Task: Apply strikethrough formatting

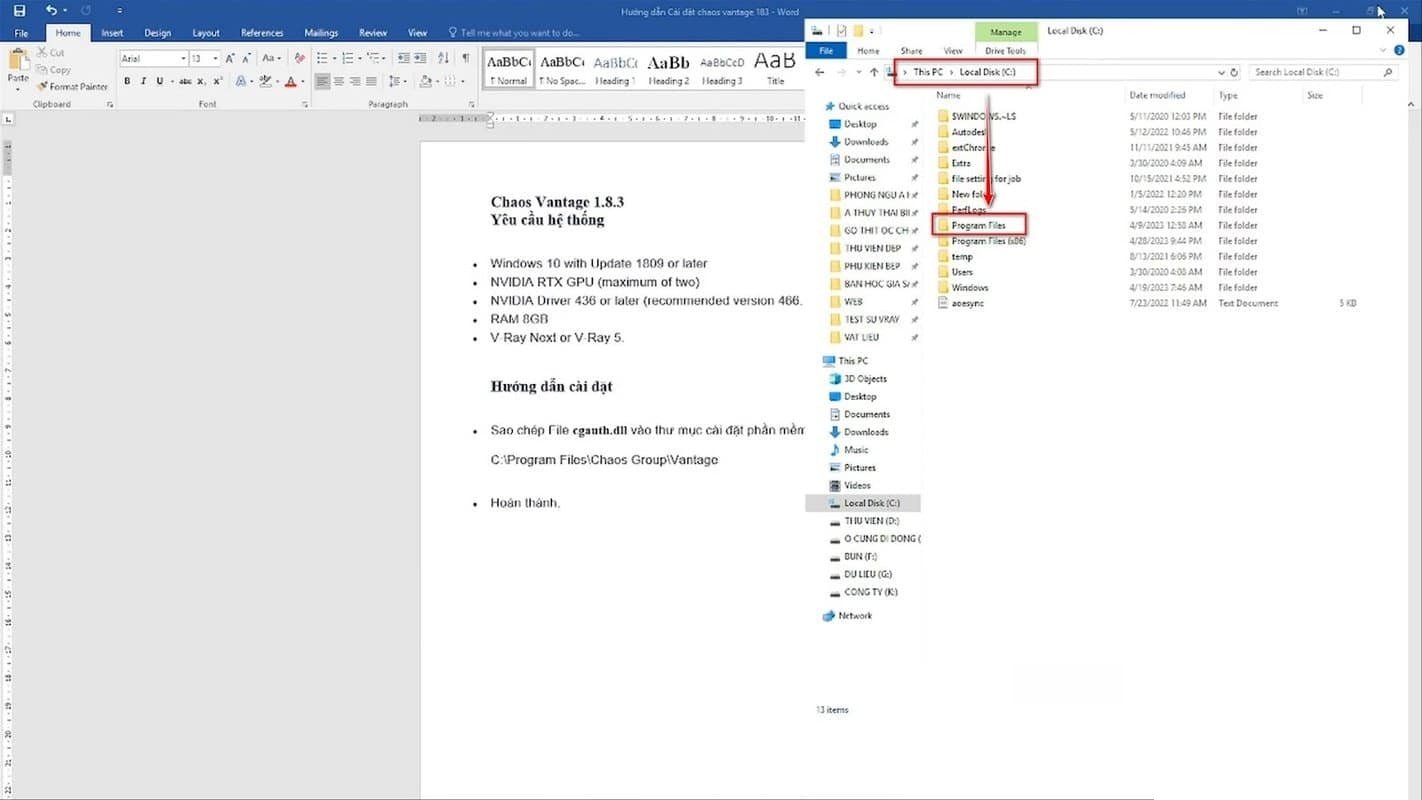Action: [185, 81]
